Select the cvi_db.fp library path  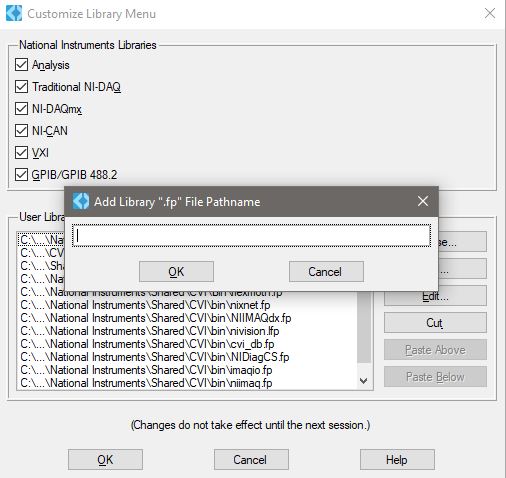click(x=147, y=344)
